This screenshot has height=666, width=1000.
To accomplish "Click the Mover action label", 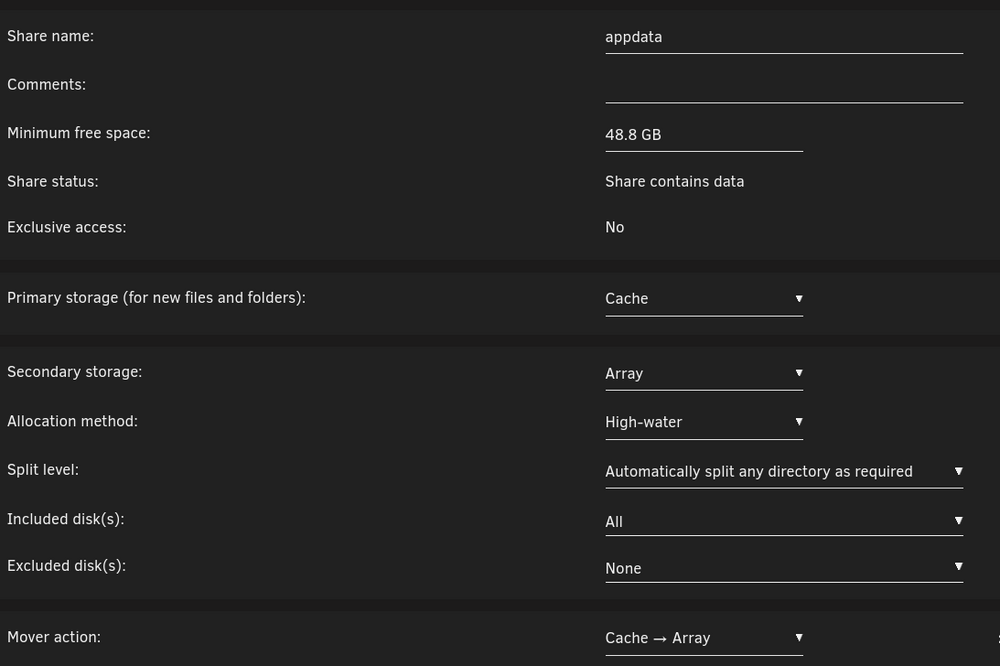I will tap(54, 637).
